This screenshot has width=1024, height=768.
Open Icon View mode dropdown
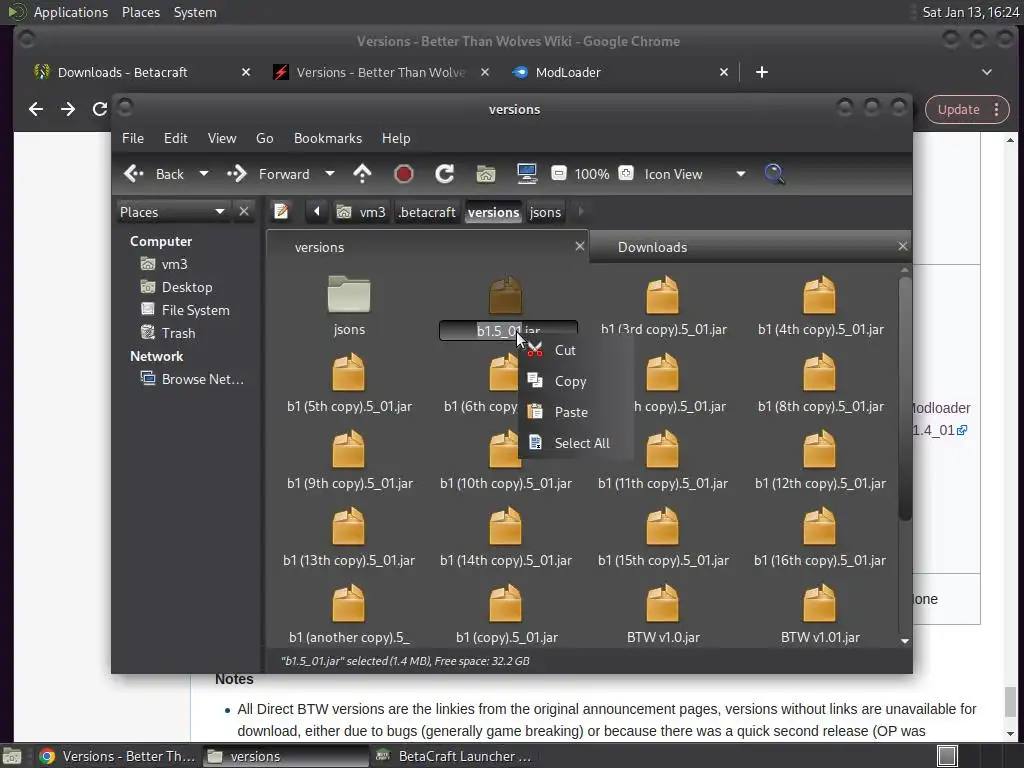[x=695, y=174]
